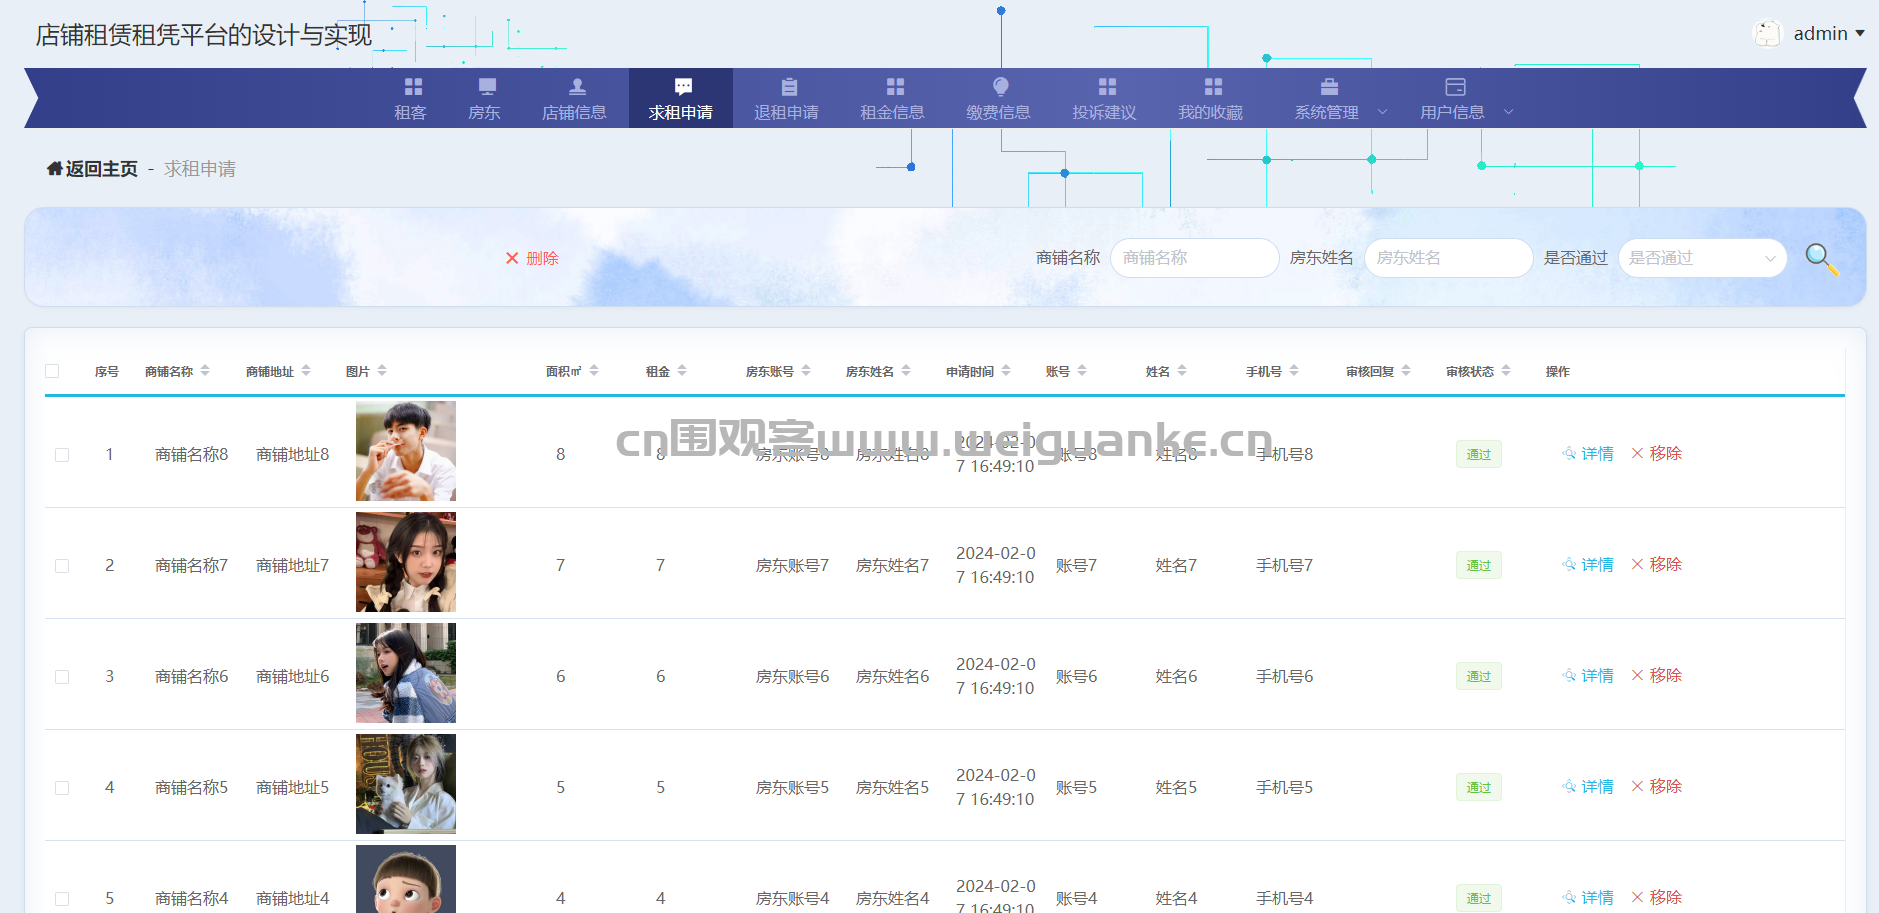Image resolution: width=1879 pixels, height=913 pixels.
Task: Sort by 手机号 using sort arrows
Action: coord(1294,371)
